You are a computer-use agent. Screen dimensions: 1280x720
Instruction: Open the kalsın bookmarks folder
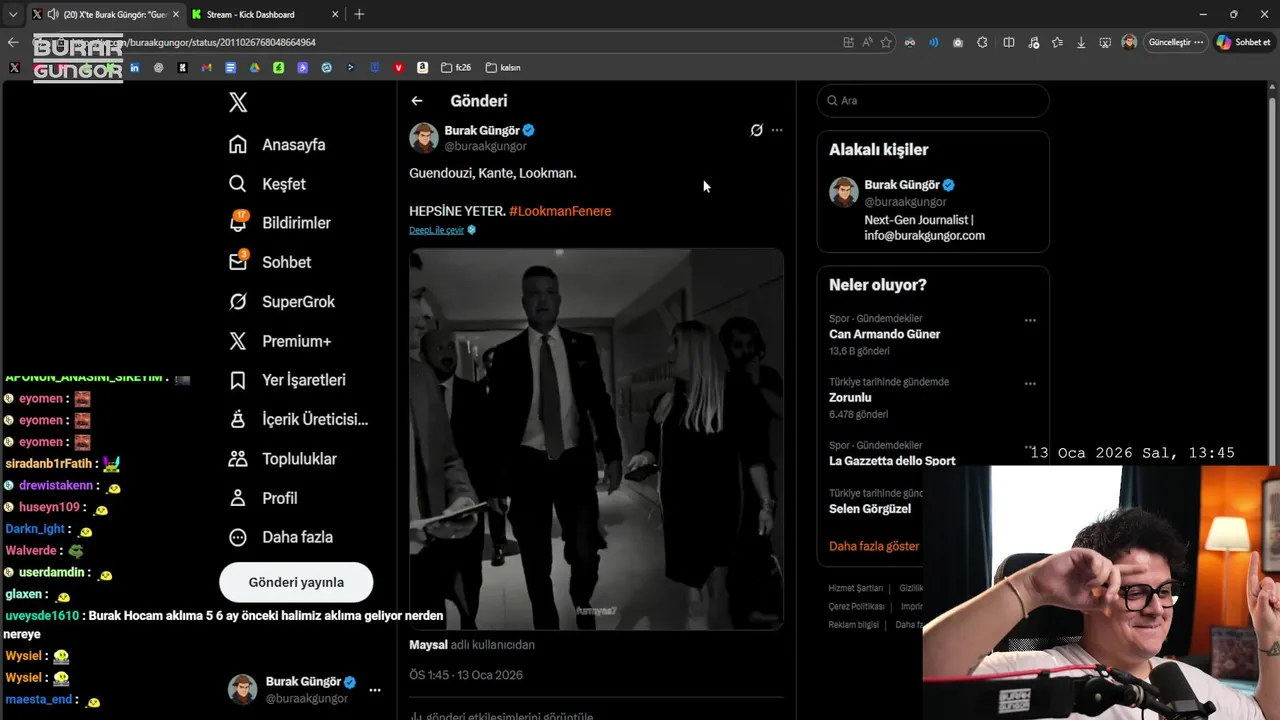tap(503, 68)
